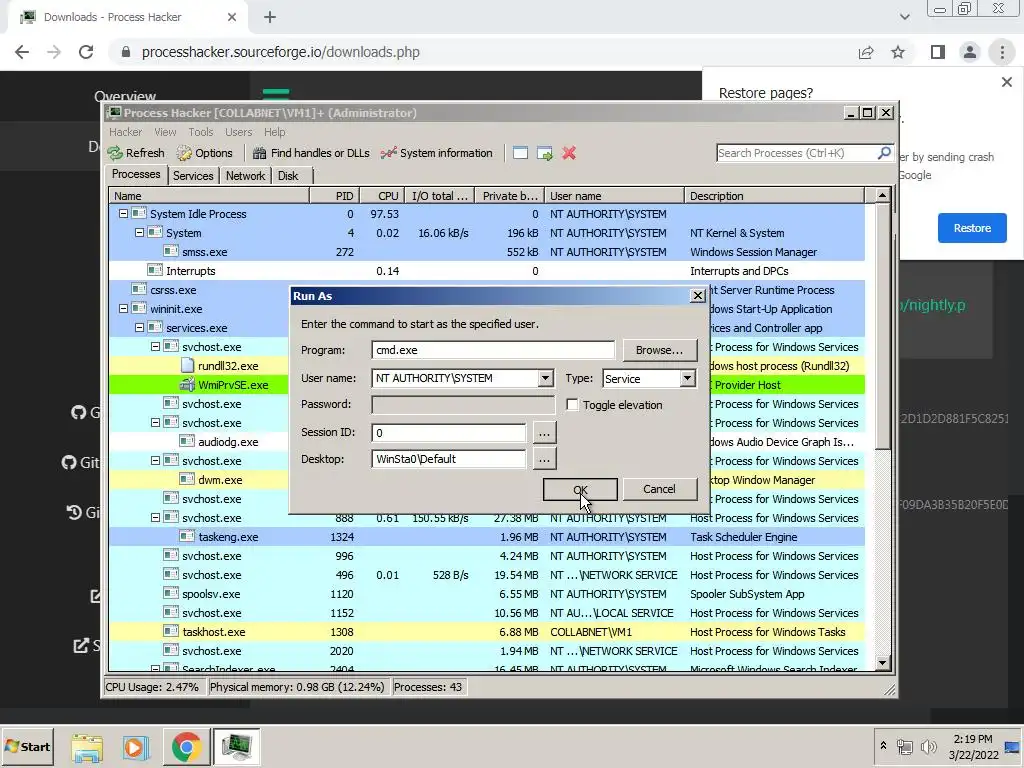This screenshot has width=1024, height=768.
Task: Click OK in Run As dialog
Action: pyautogui.click(x=580, y=489)
